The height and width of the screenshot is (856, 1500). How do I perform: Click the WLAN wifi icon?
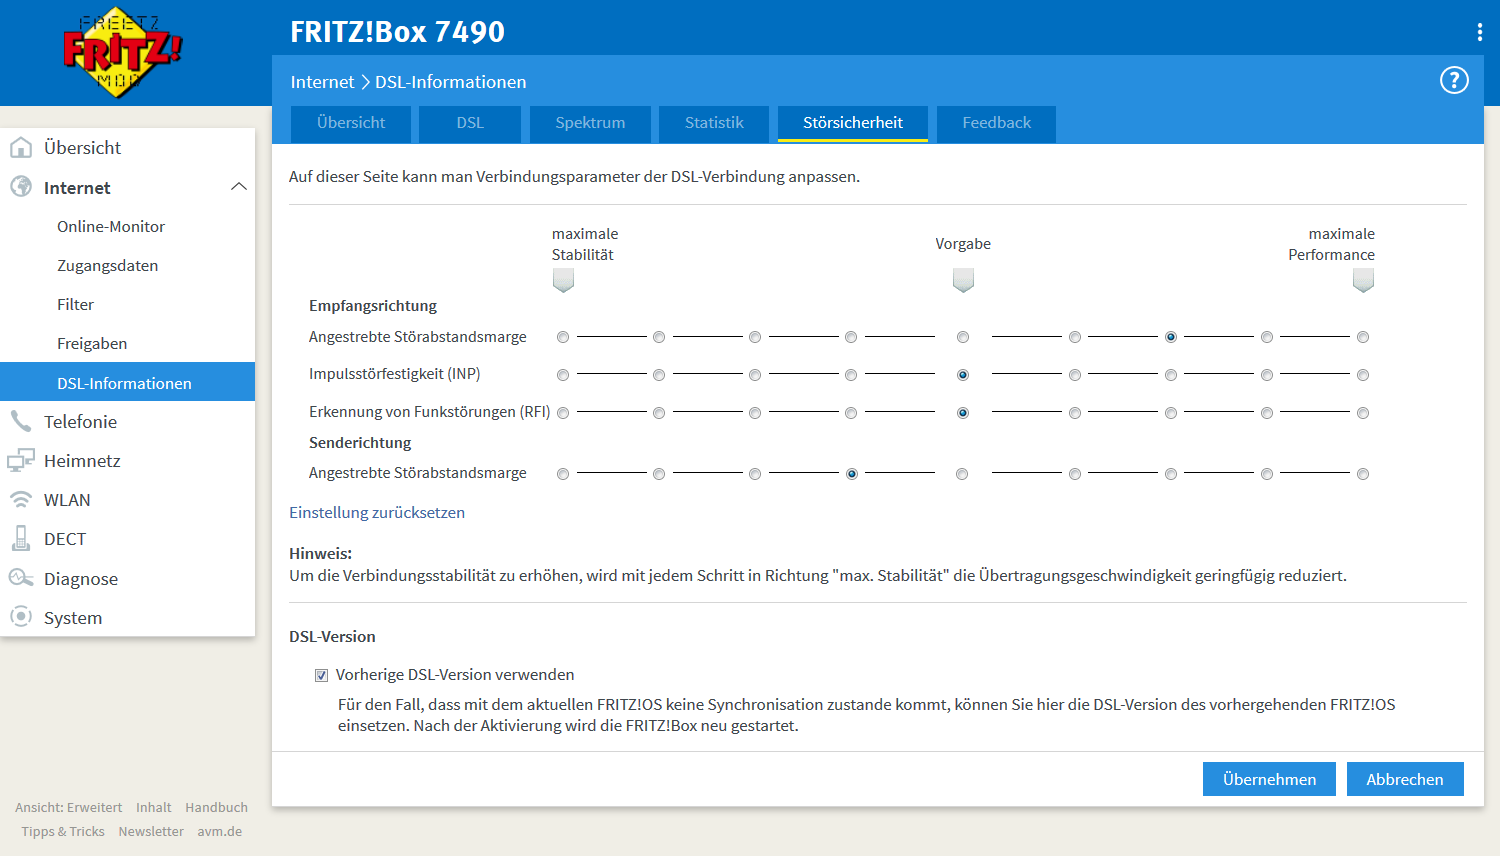[x=21, y=500]
